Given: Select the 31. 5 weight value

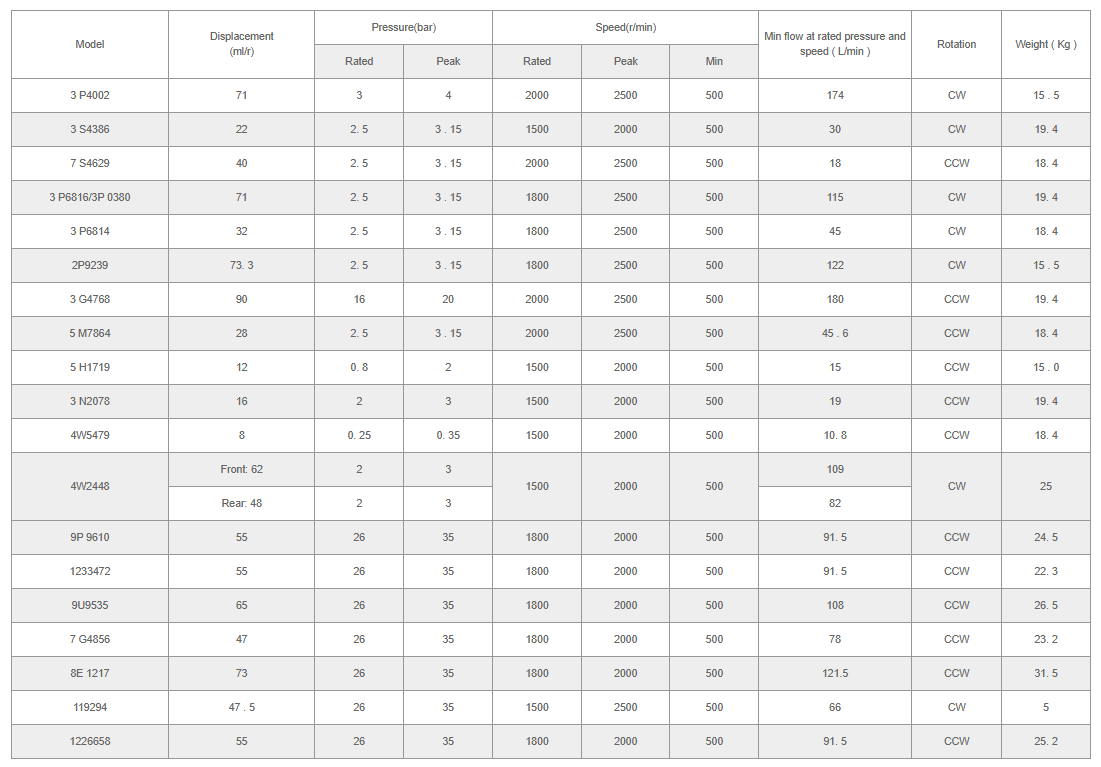Looking at the screenshot, I should click(1045, 673).
